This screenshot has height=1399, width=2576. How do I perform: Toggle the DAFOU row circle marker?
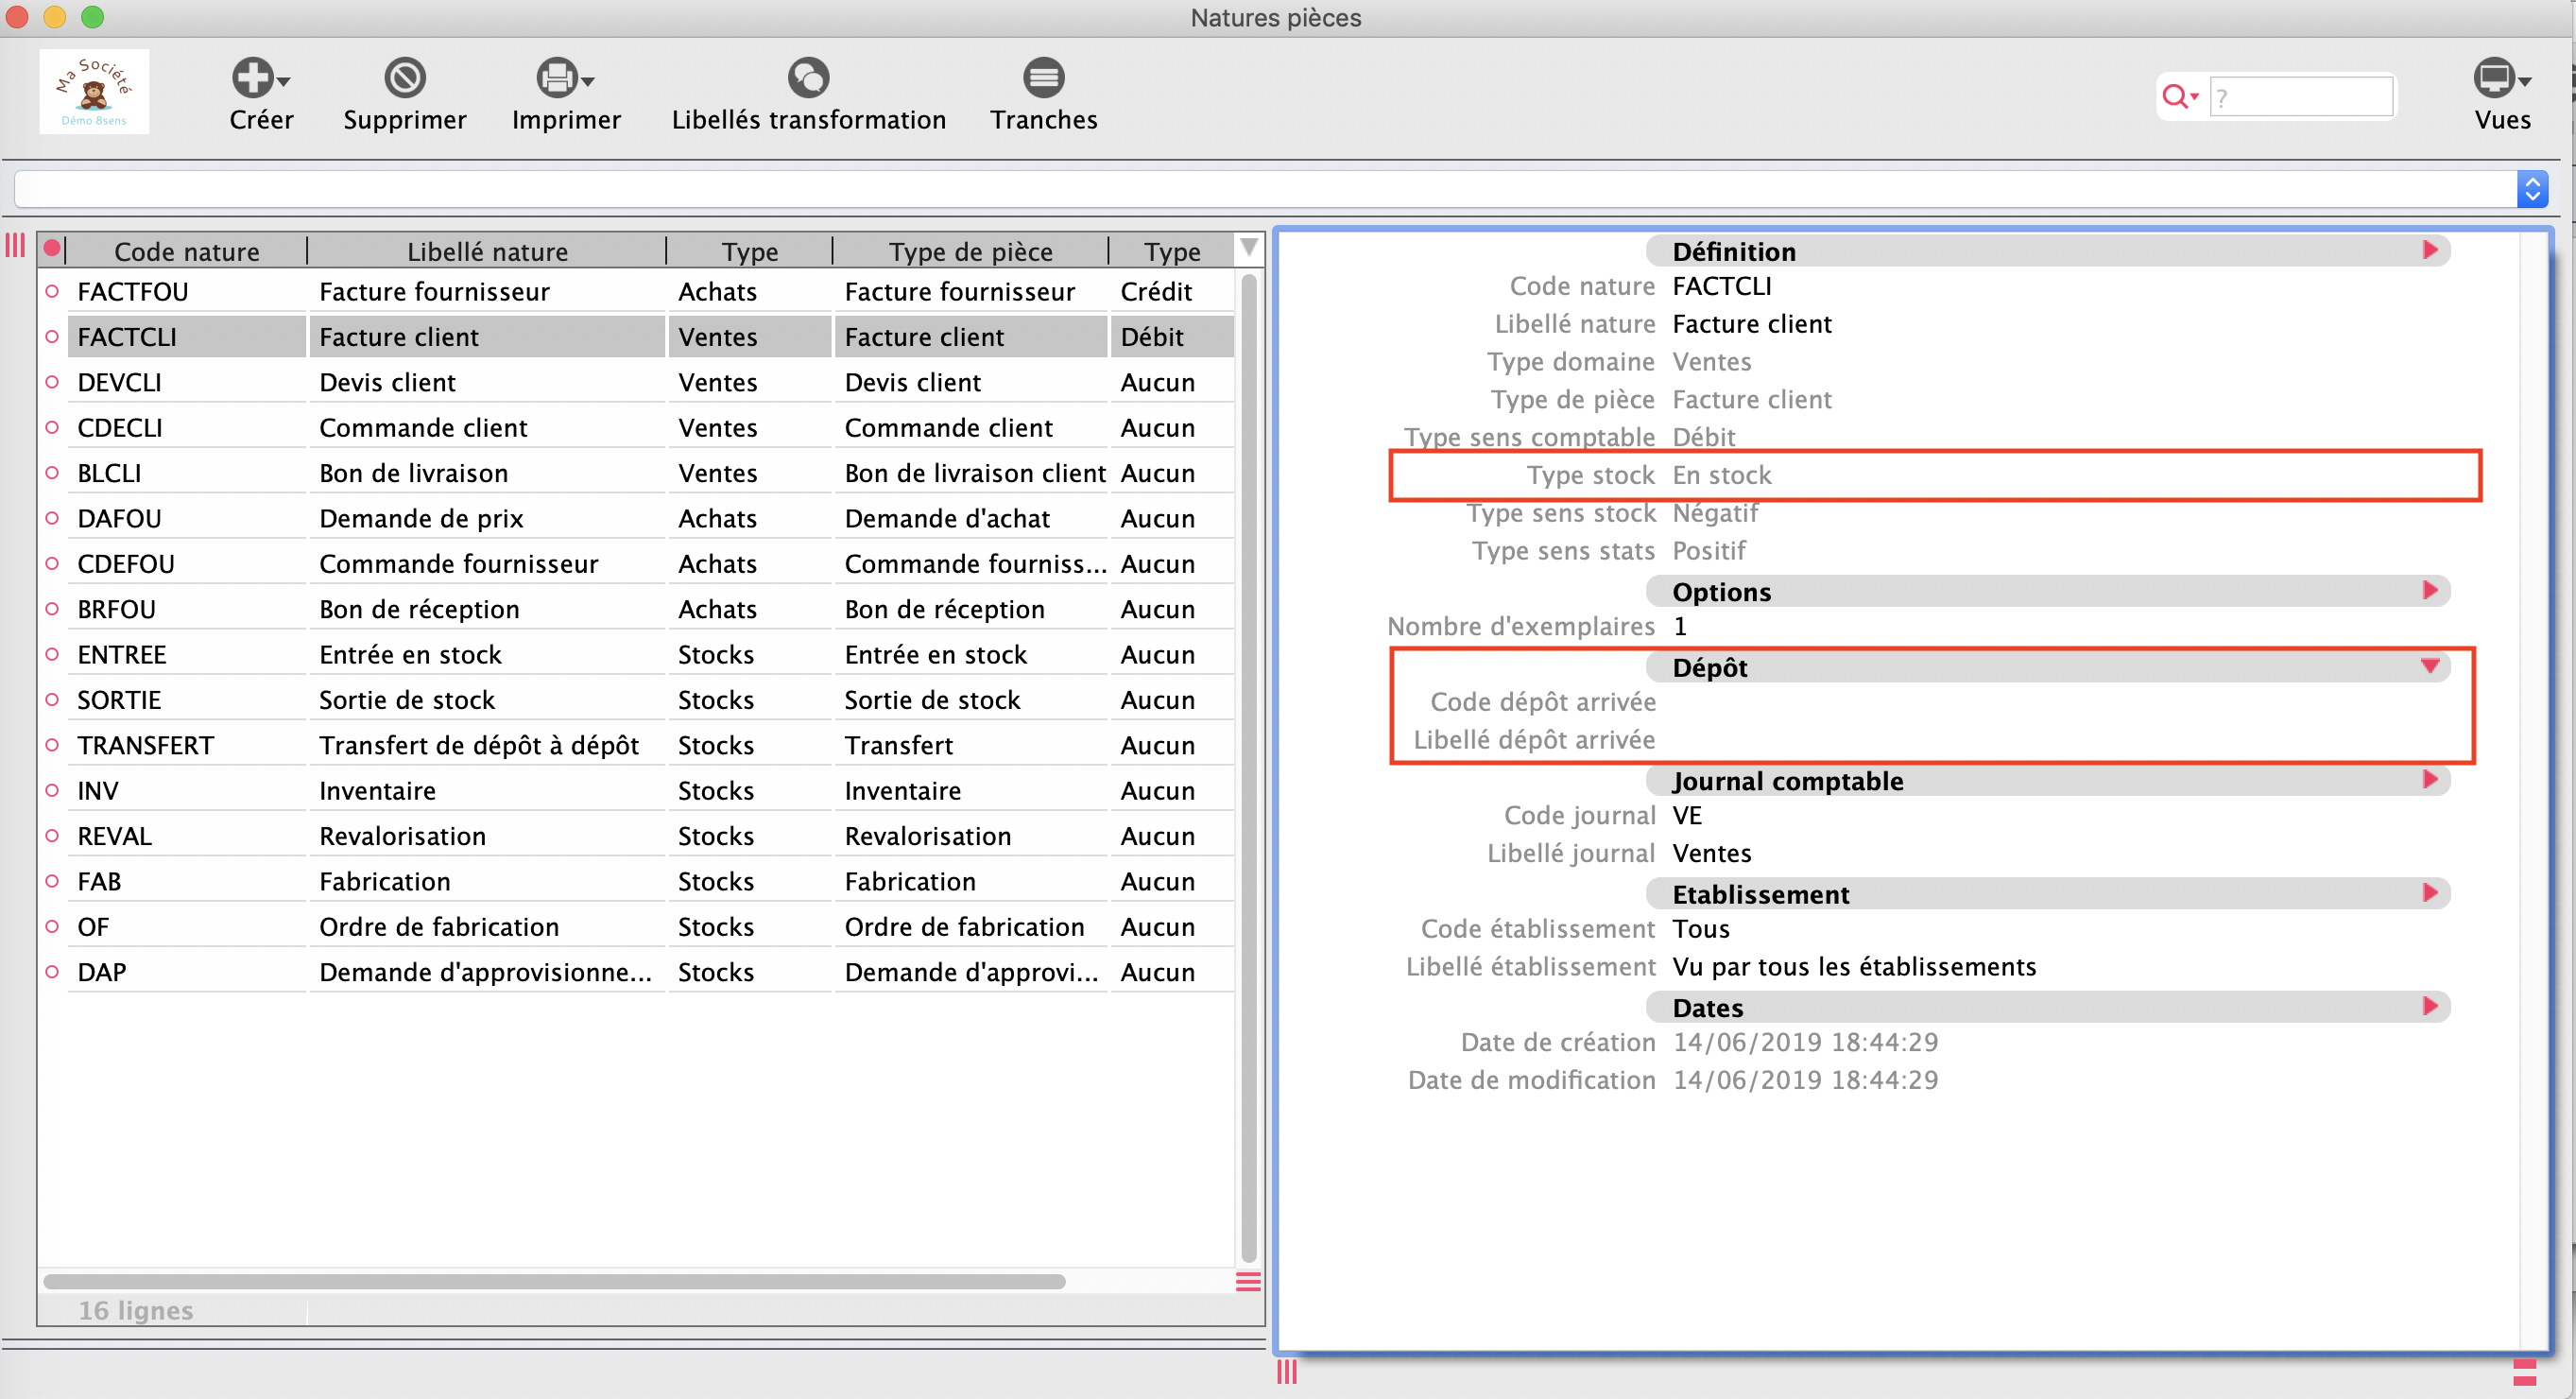52,518
